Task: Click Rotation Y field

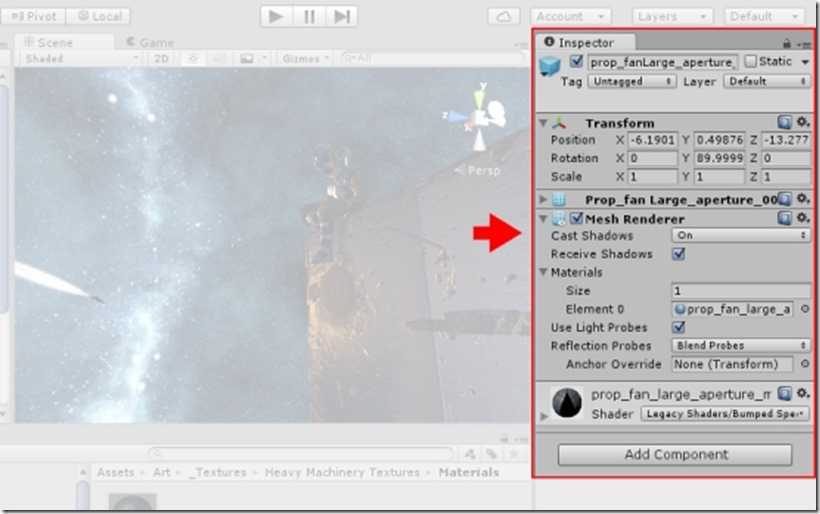Action: tap(720, 158)
